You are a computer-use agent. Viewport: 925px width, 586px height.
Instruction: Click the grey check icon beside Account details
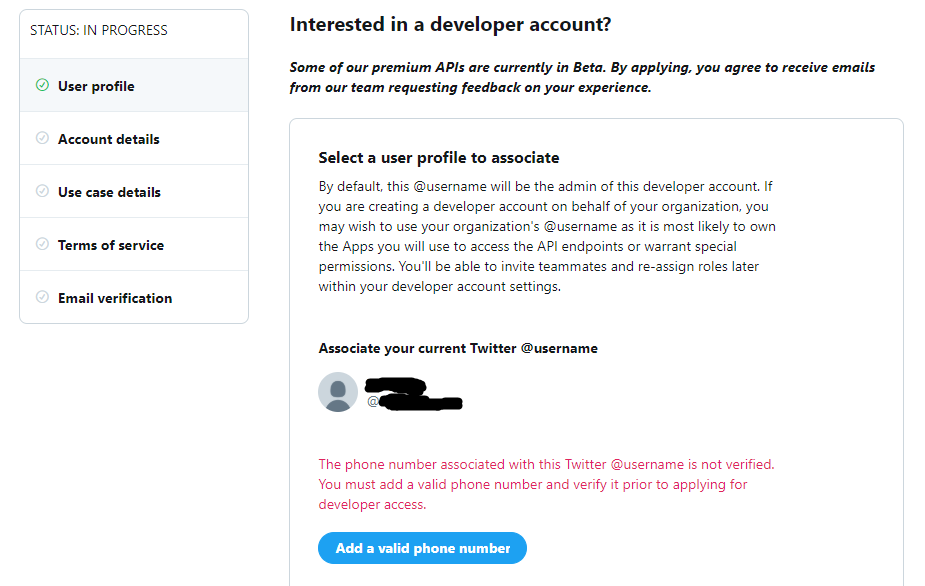(42, 139)
